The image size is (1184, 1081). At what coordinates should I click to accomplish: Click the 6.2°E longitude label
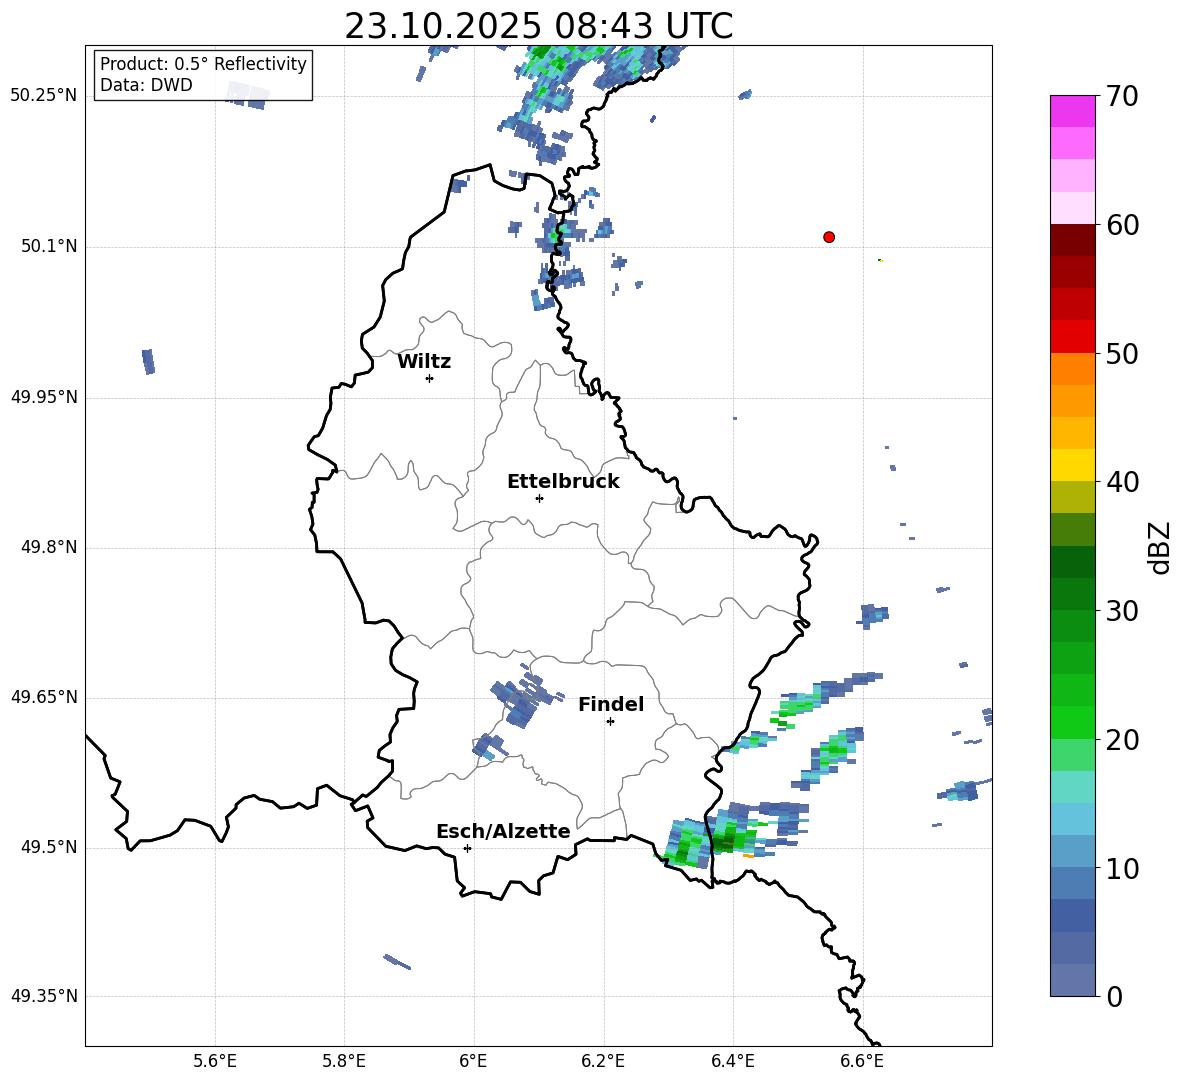(603, 1061)
